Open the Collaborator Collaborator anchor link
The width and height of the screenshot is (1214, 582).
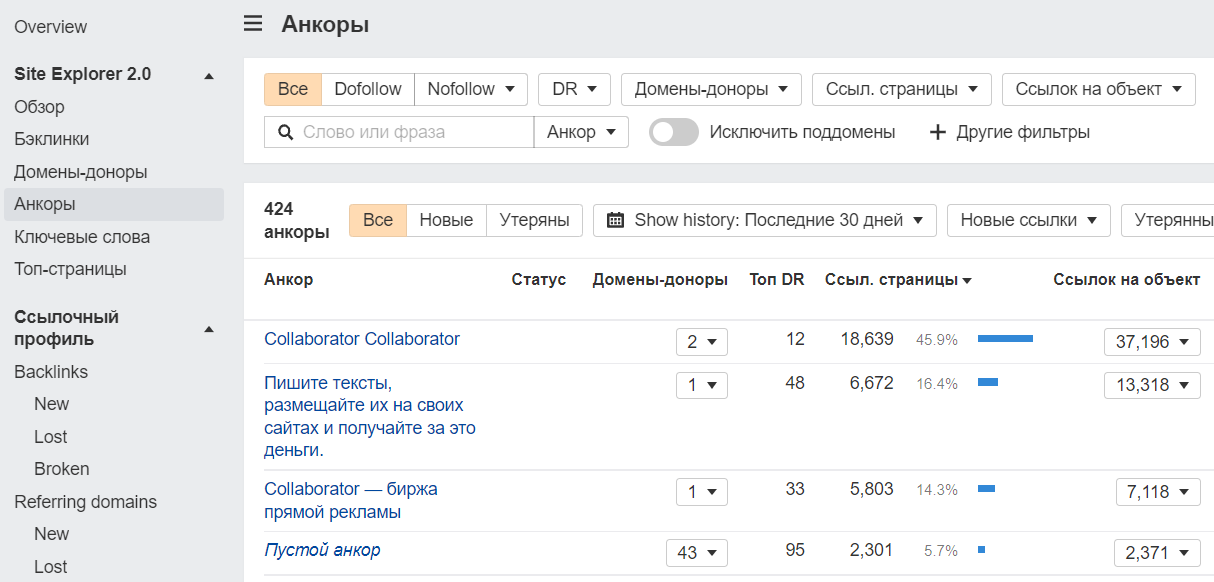coord(362,339)
